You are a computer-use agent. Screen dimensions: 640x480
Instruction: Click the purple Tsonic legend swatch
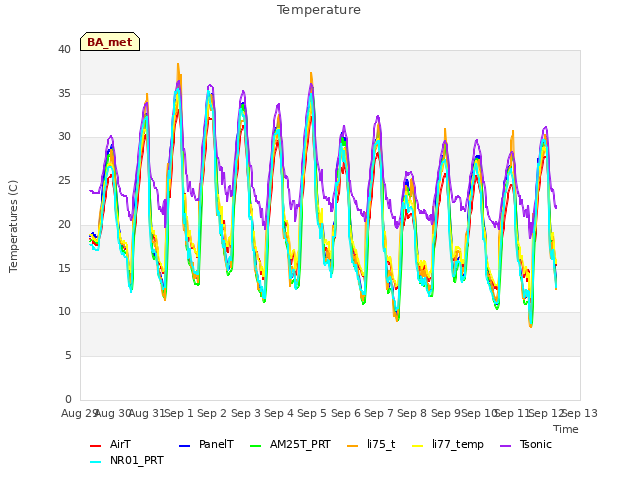click(506, 446)
